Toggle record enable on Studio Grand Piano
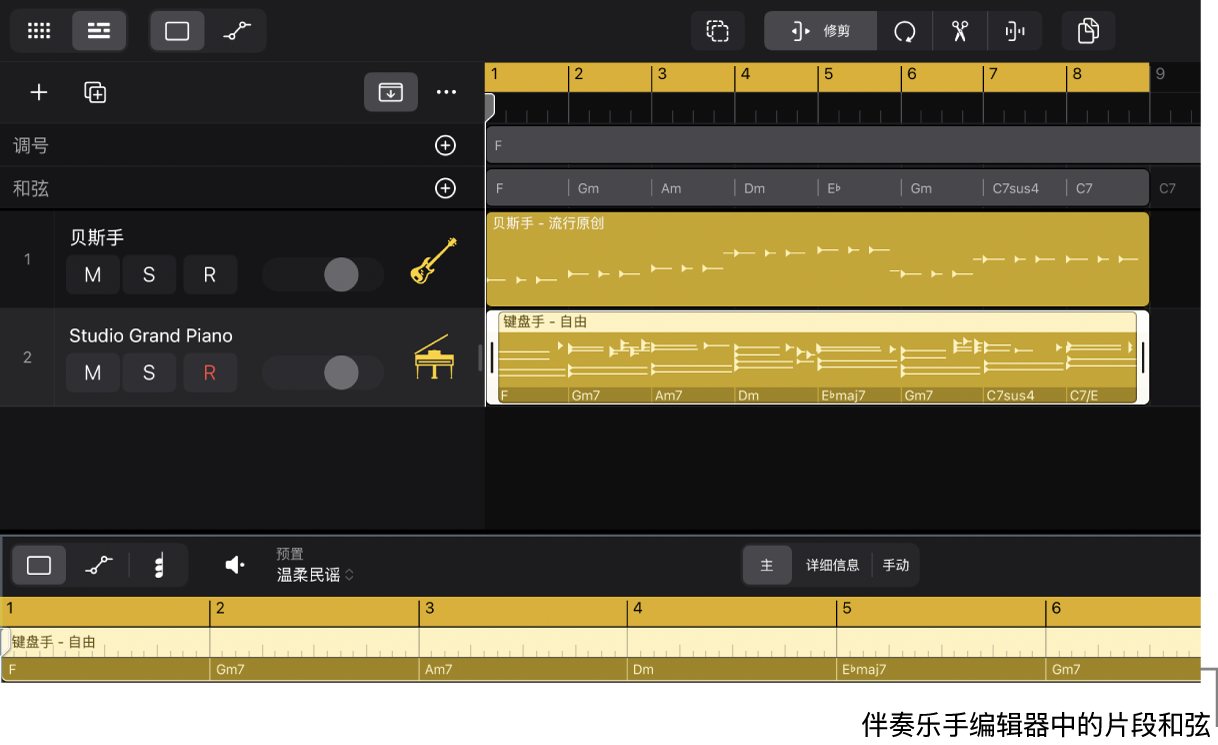The width and height of the screenshot is (1218, 745). point(210,373)
